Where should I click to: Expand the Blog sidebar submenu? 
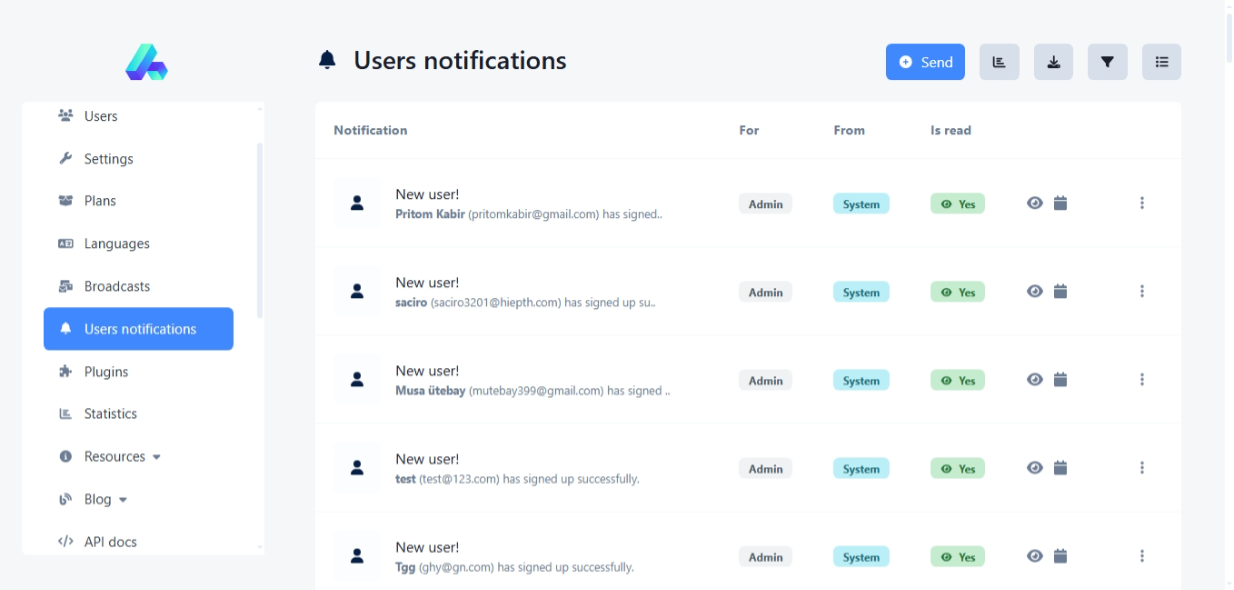click(105, 499)
